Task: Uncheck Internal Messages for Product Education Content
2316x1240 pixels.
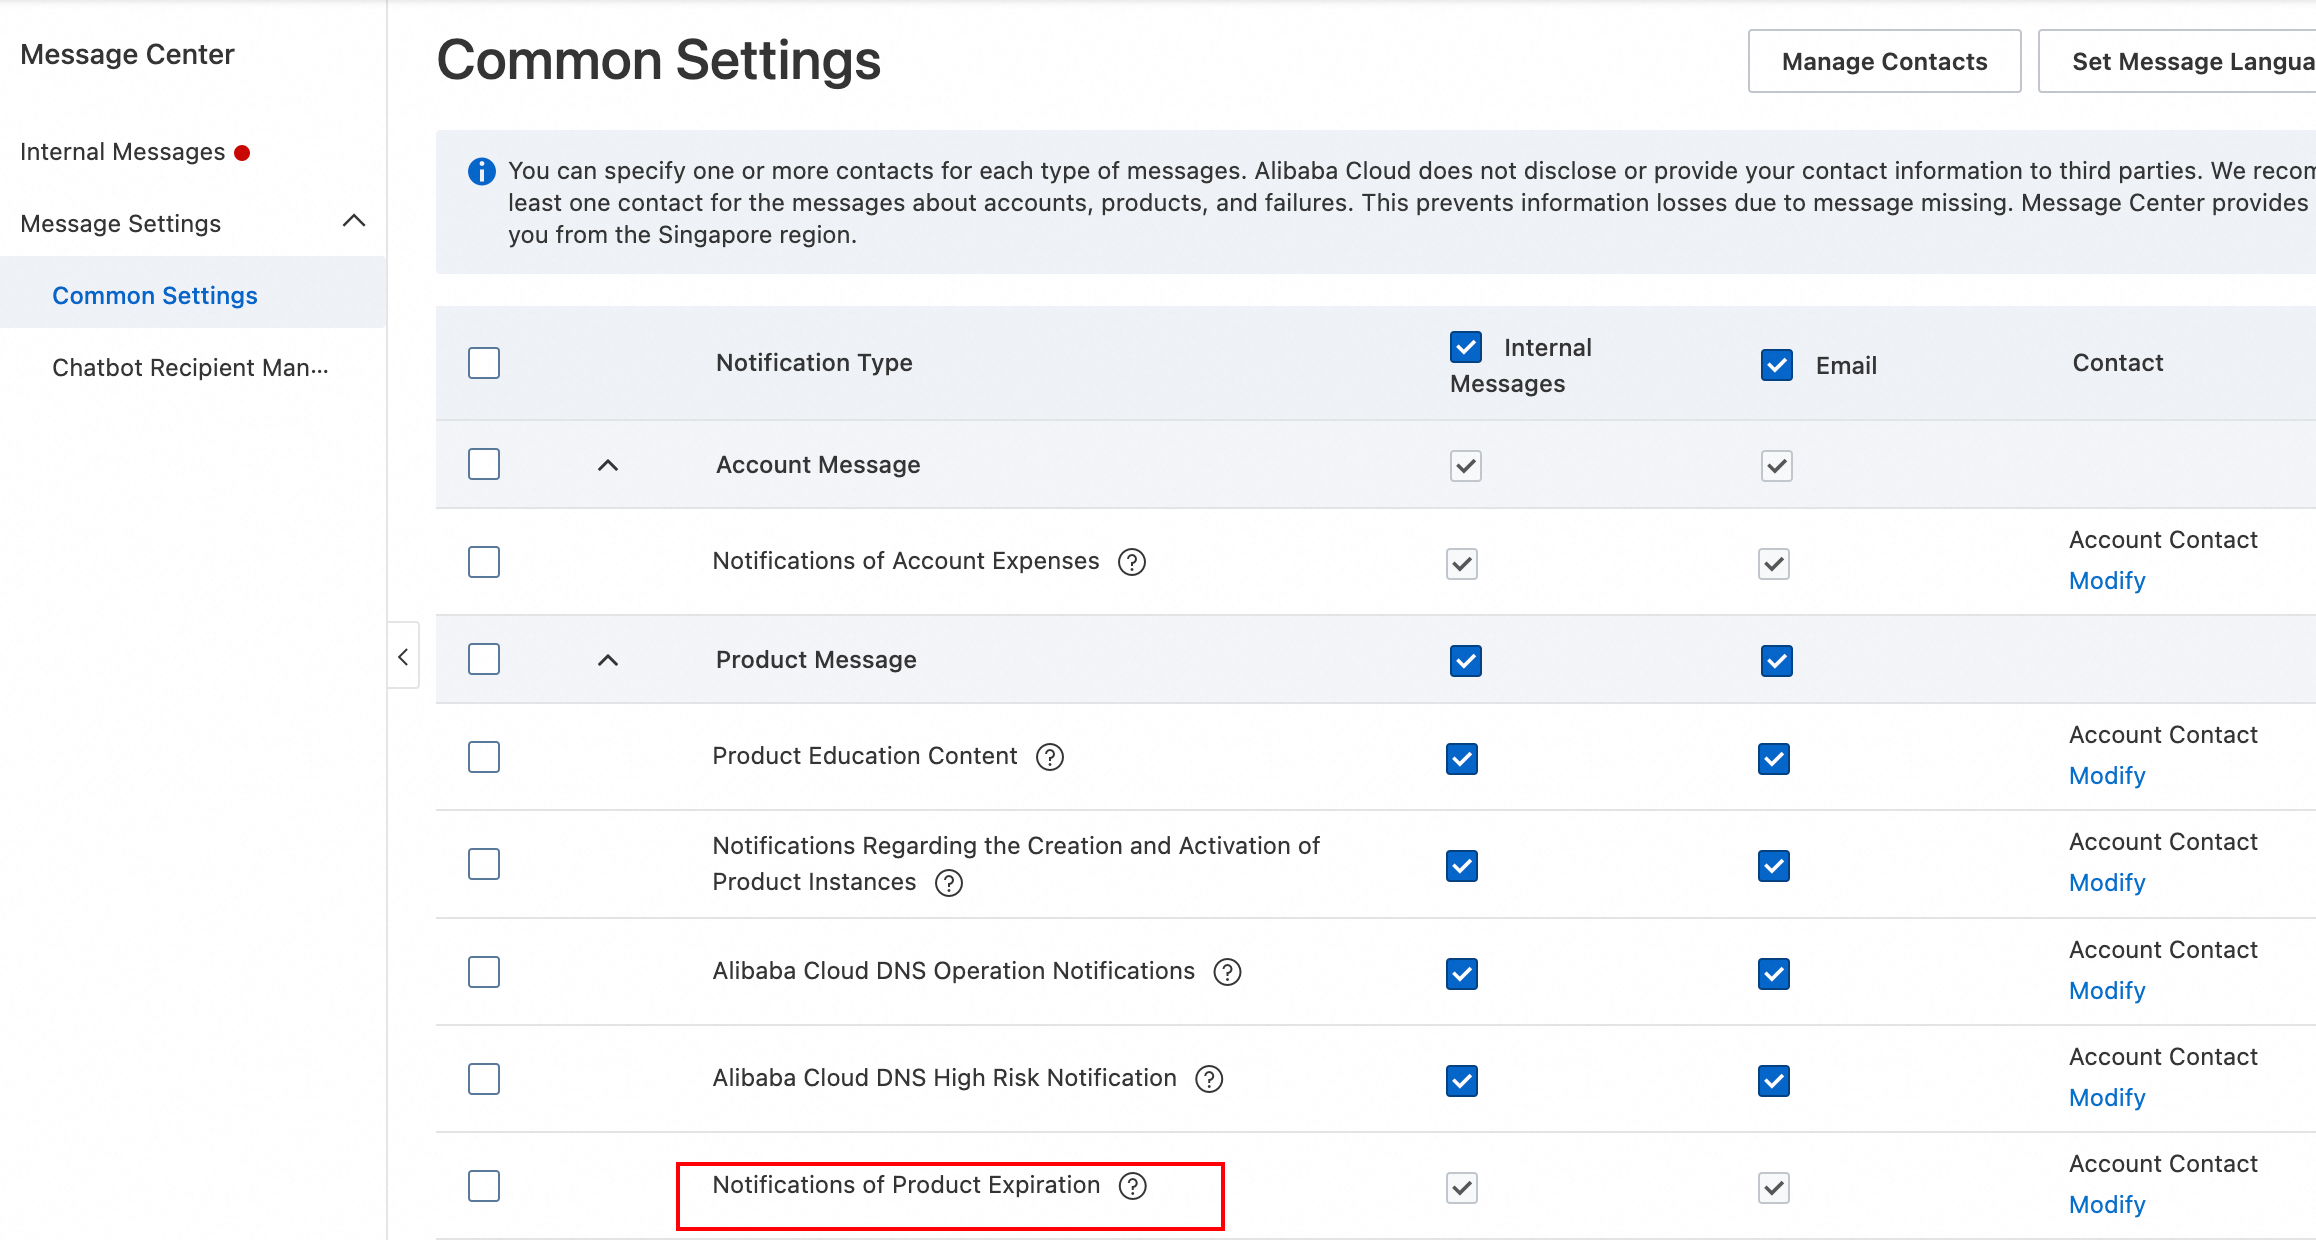Action: pos(1461,759)
